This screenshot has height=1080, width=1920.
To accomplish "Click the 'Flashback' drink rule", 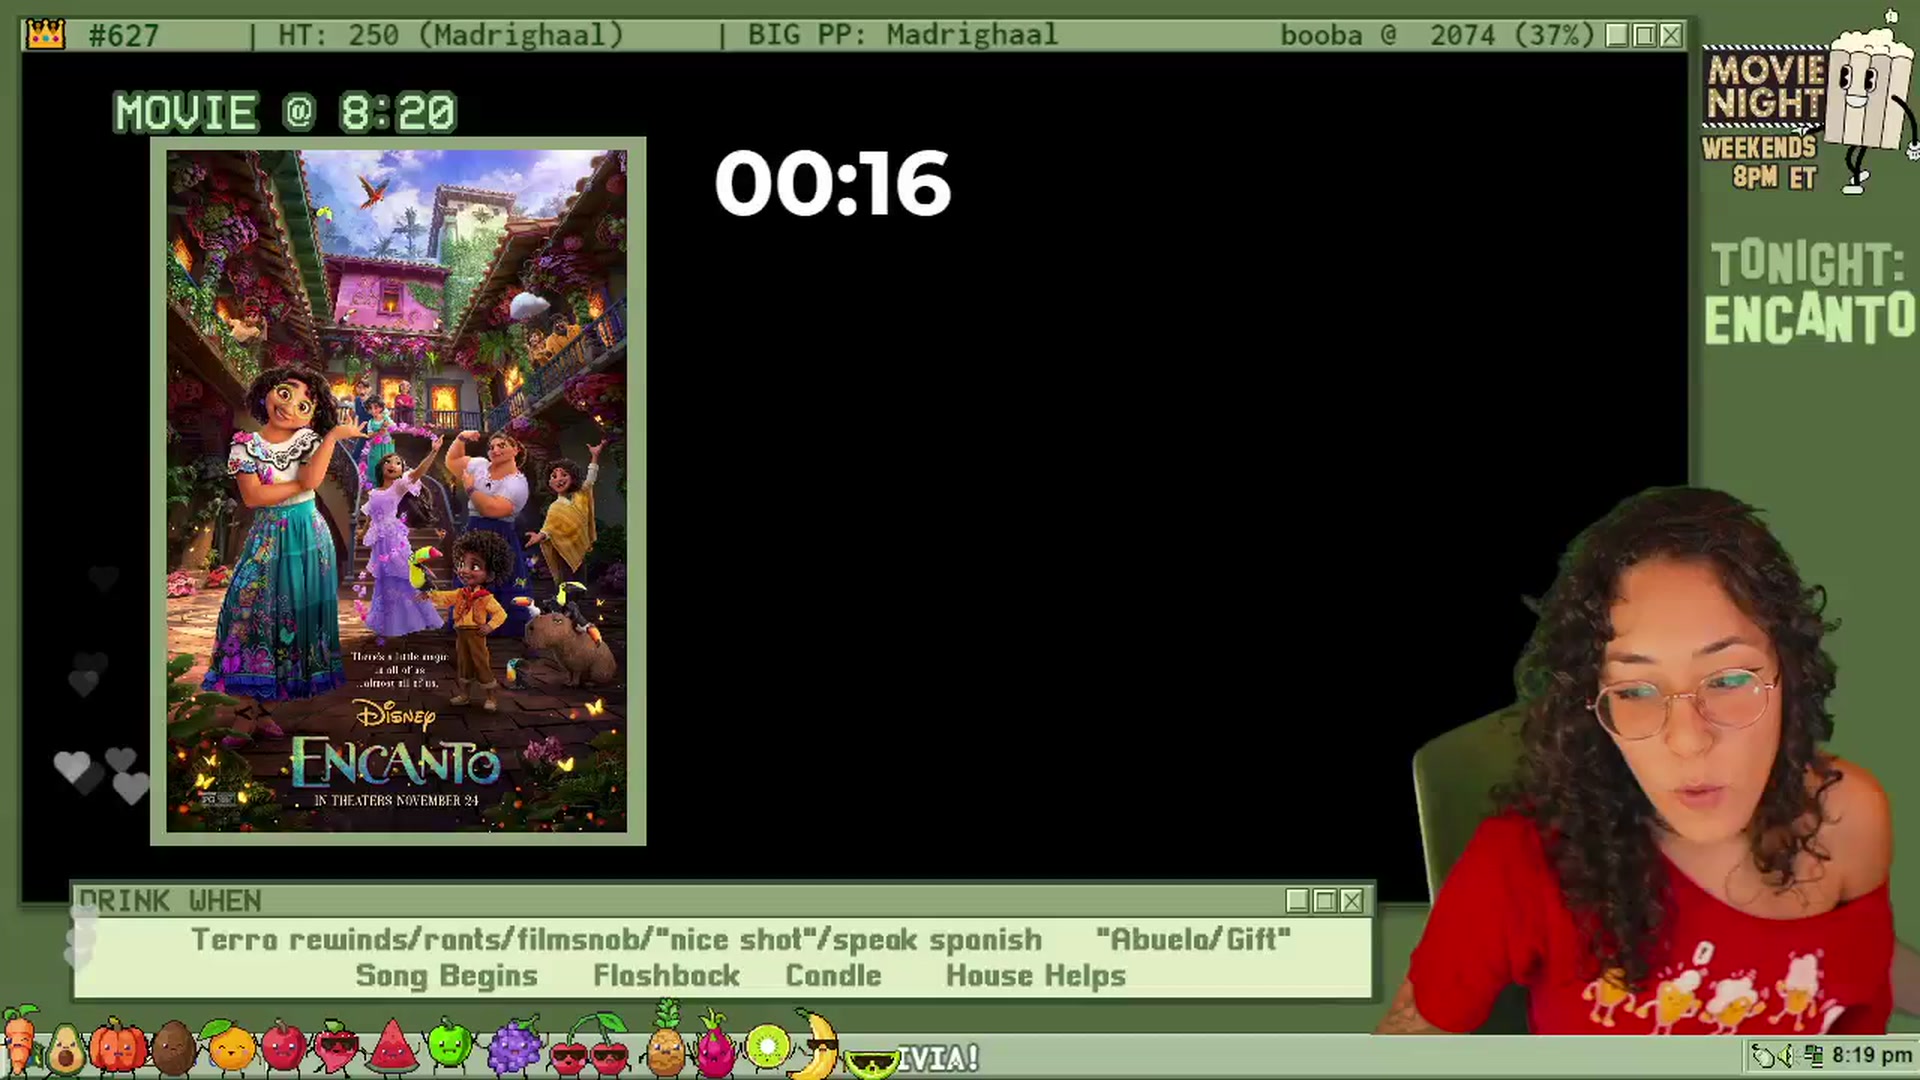I will 666,975.
